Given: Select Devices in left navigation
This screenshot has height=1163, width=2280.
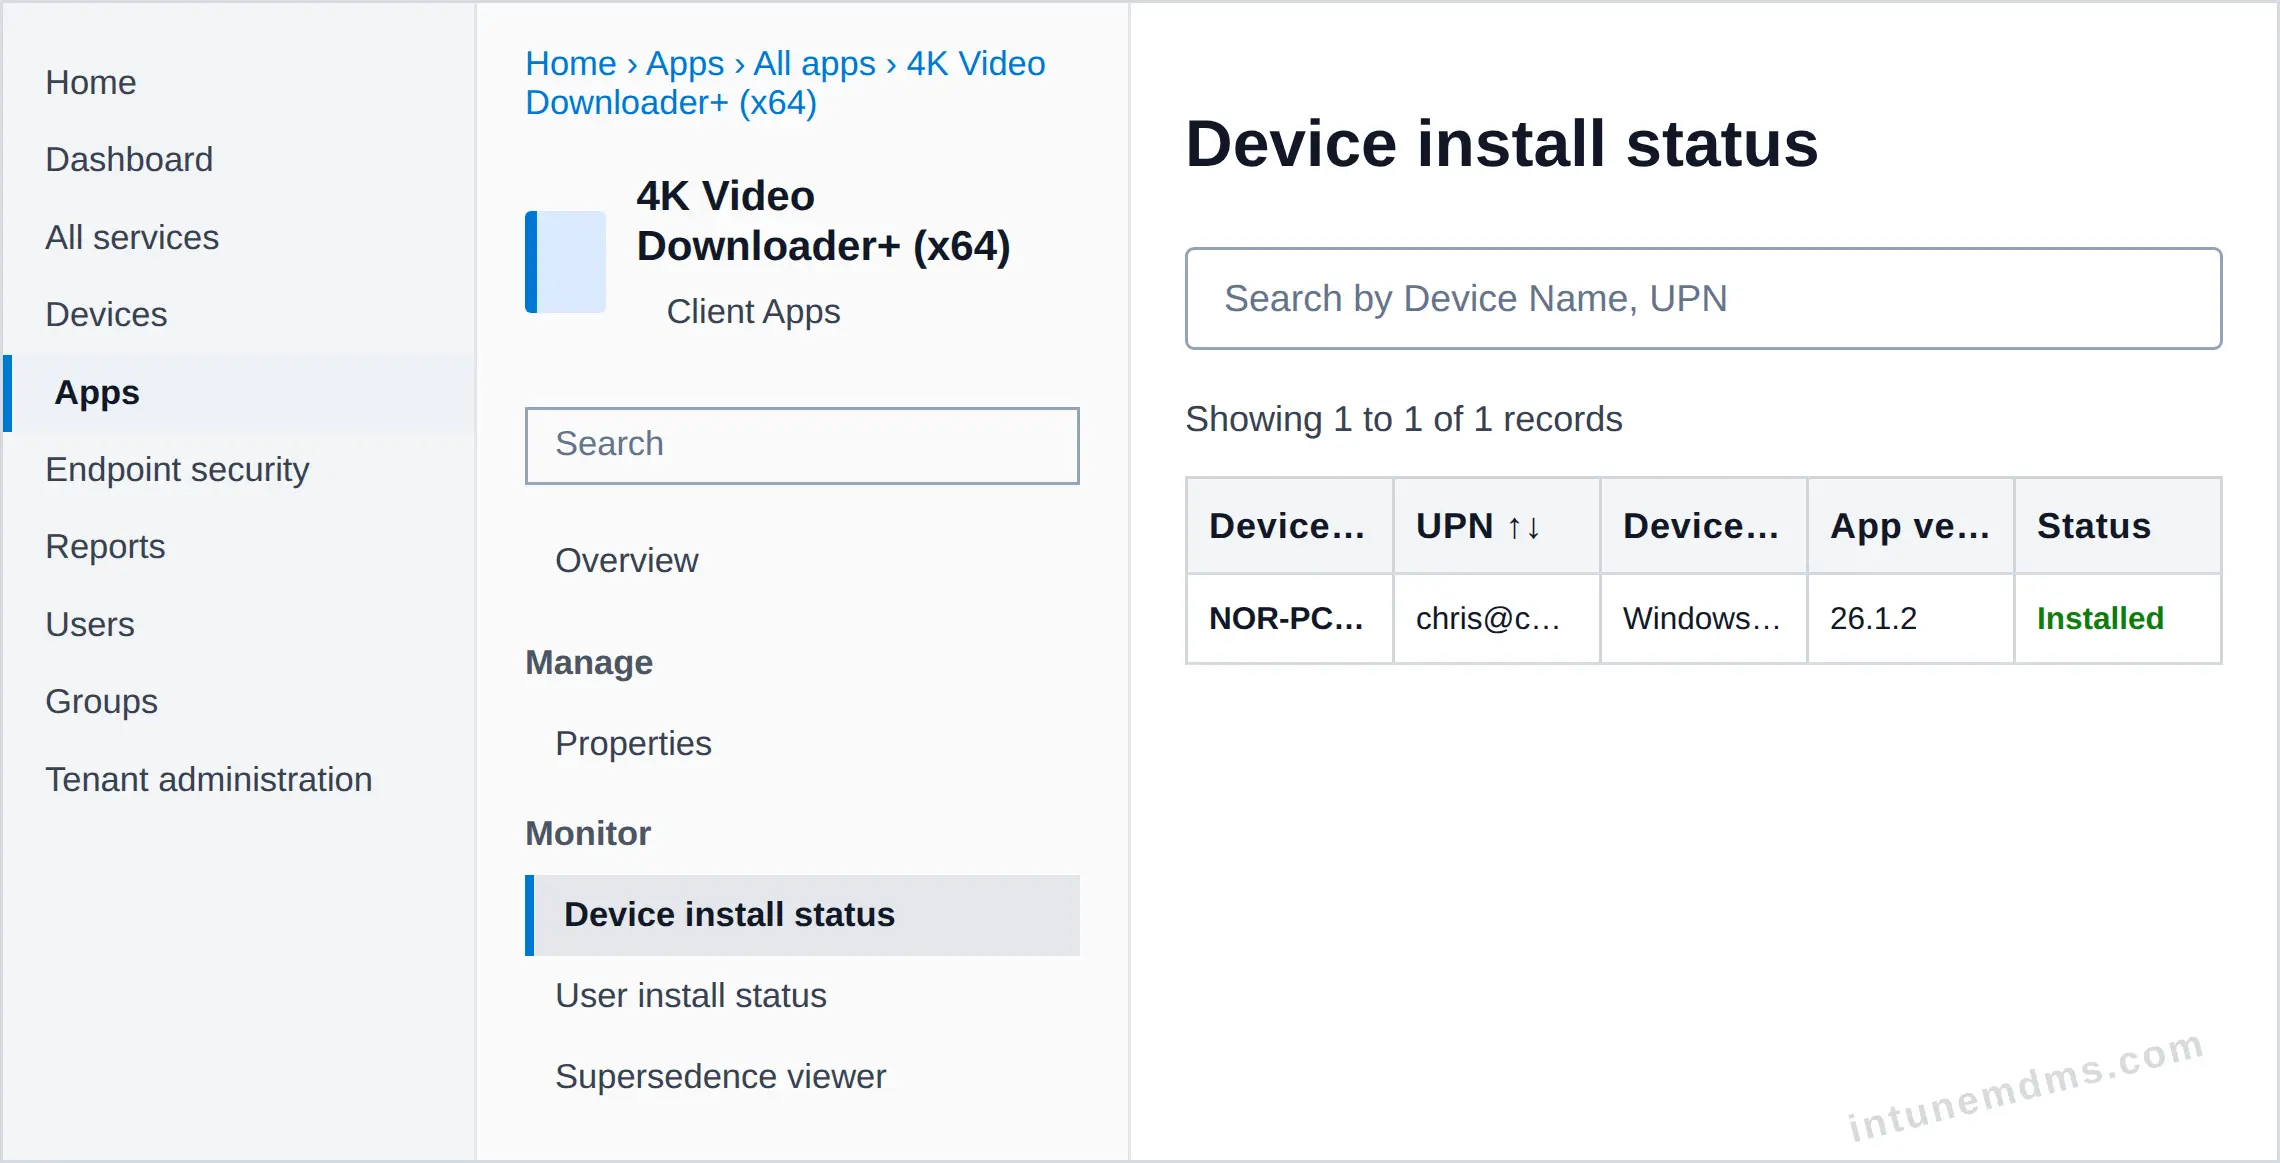Looking at the screenshot, I should (106, 314).
